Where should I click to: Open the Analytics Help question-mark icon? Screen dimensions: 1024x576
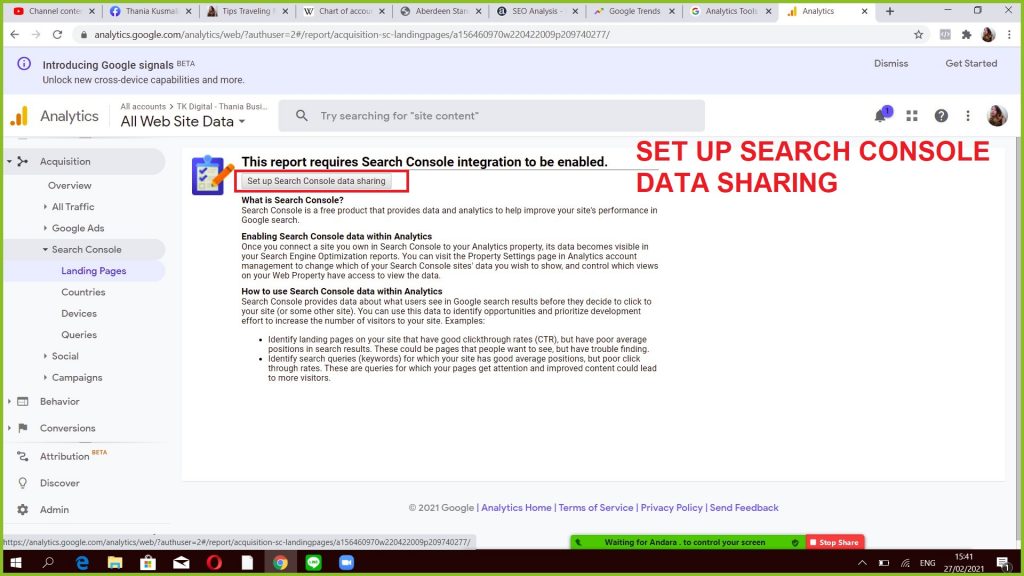tap(940, 115)
